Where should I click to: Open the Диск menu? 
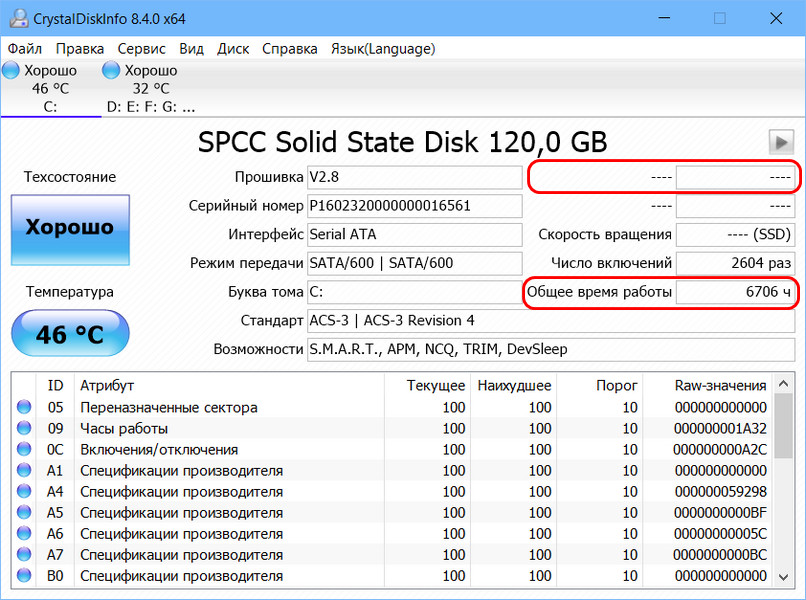point(233,49)
